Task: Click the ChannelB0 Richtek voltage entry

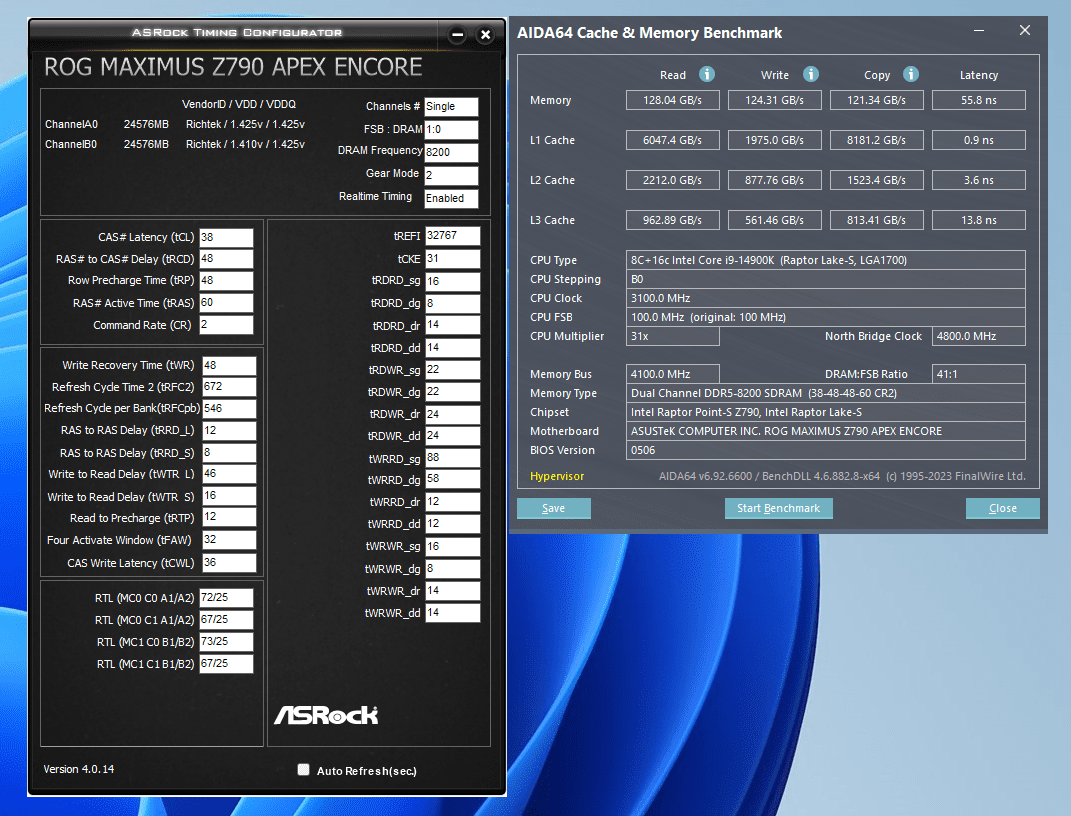Action: 245,144
